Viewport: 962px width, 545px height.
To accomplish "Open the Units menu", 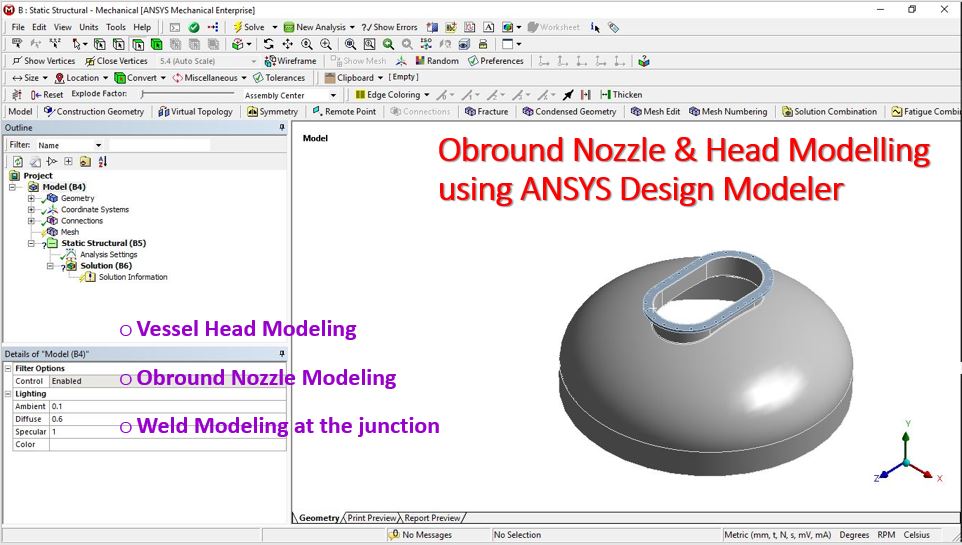I will tap(88, 27).
